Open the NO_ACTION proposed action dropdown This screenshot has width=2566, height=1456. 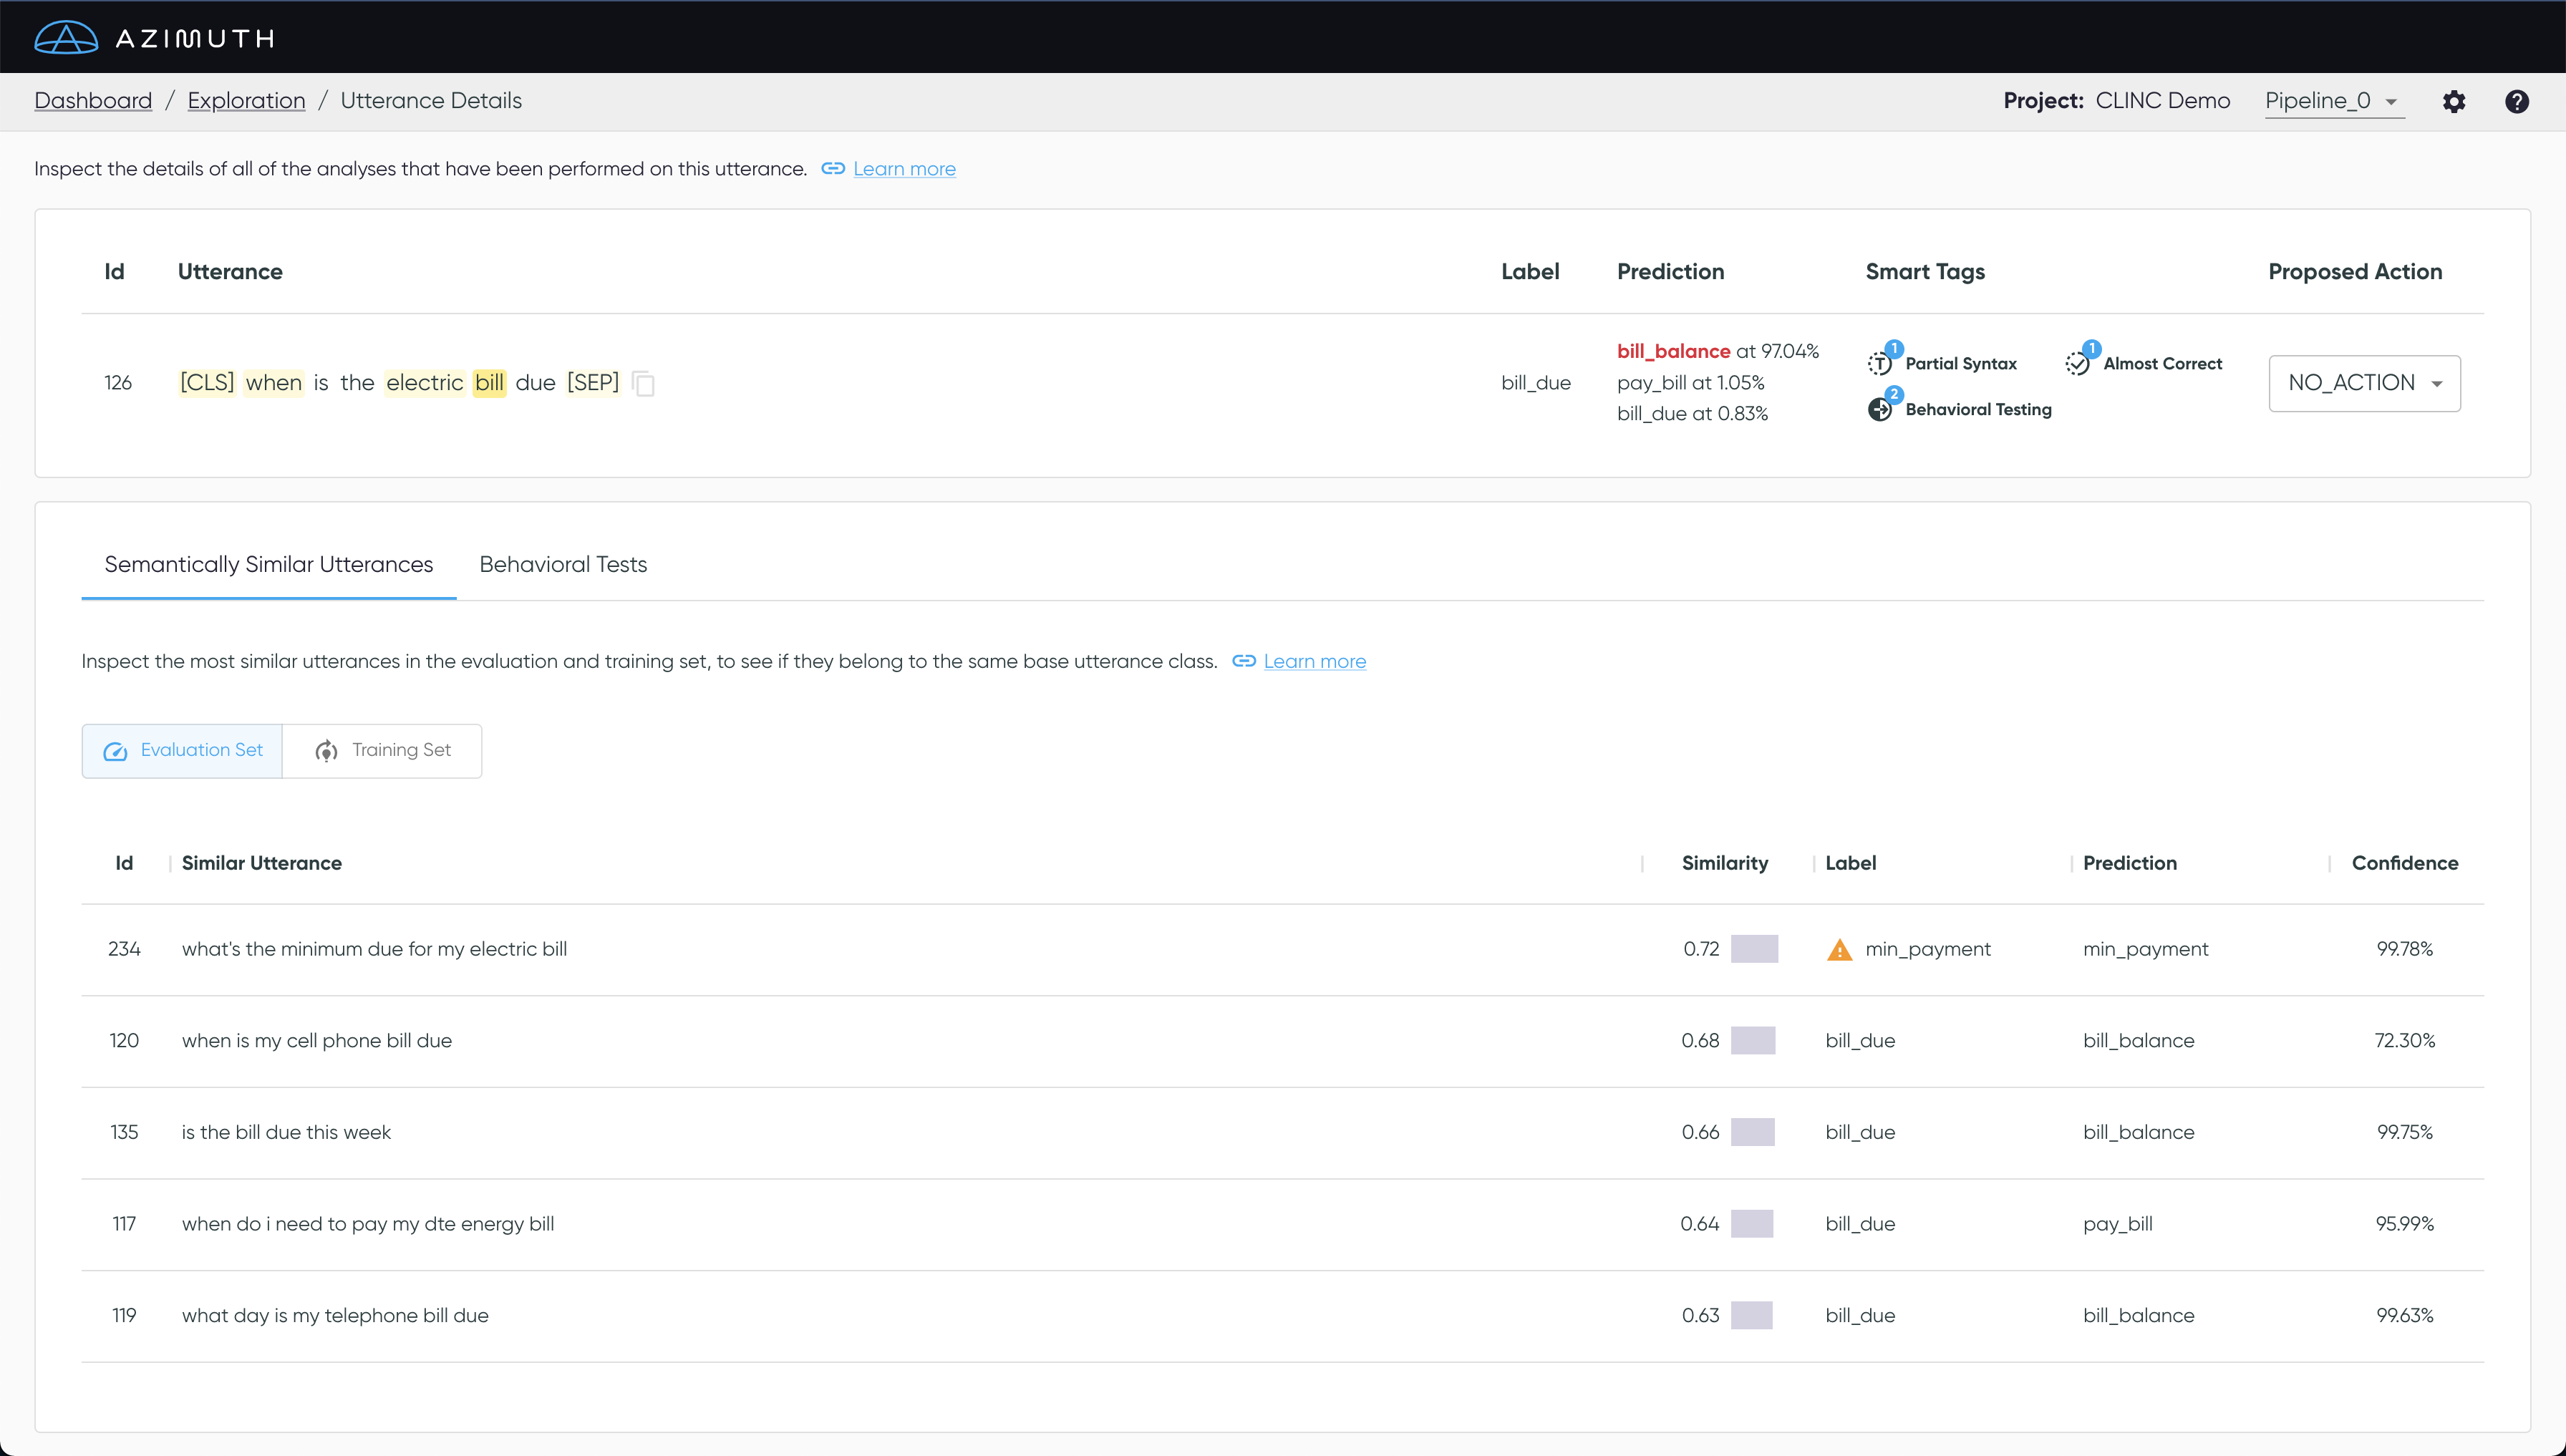[2364, 383]
